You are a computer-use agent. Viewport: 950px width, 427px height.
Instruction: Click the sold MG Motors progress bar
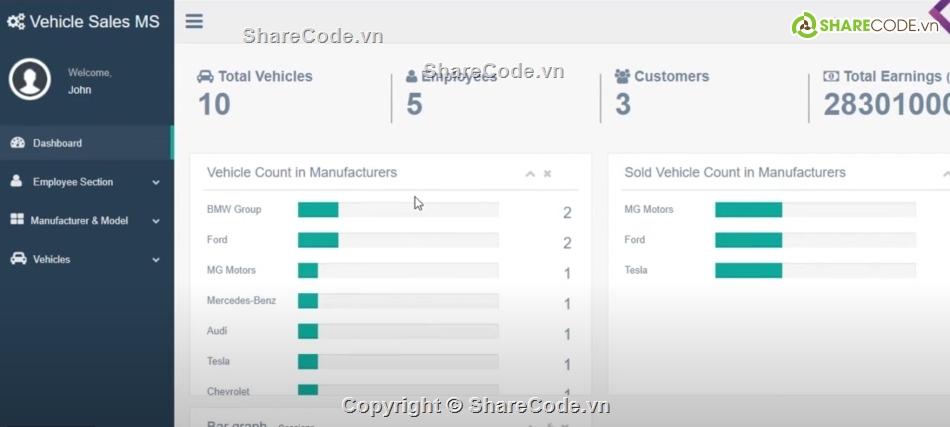815,210
